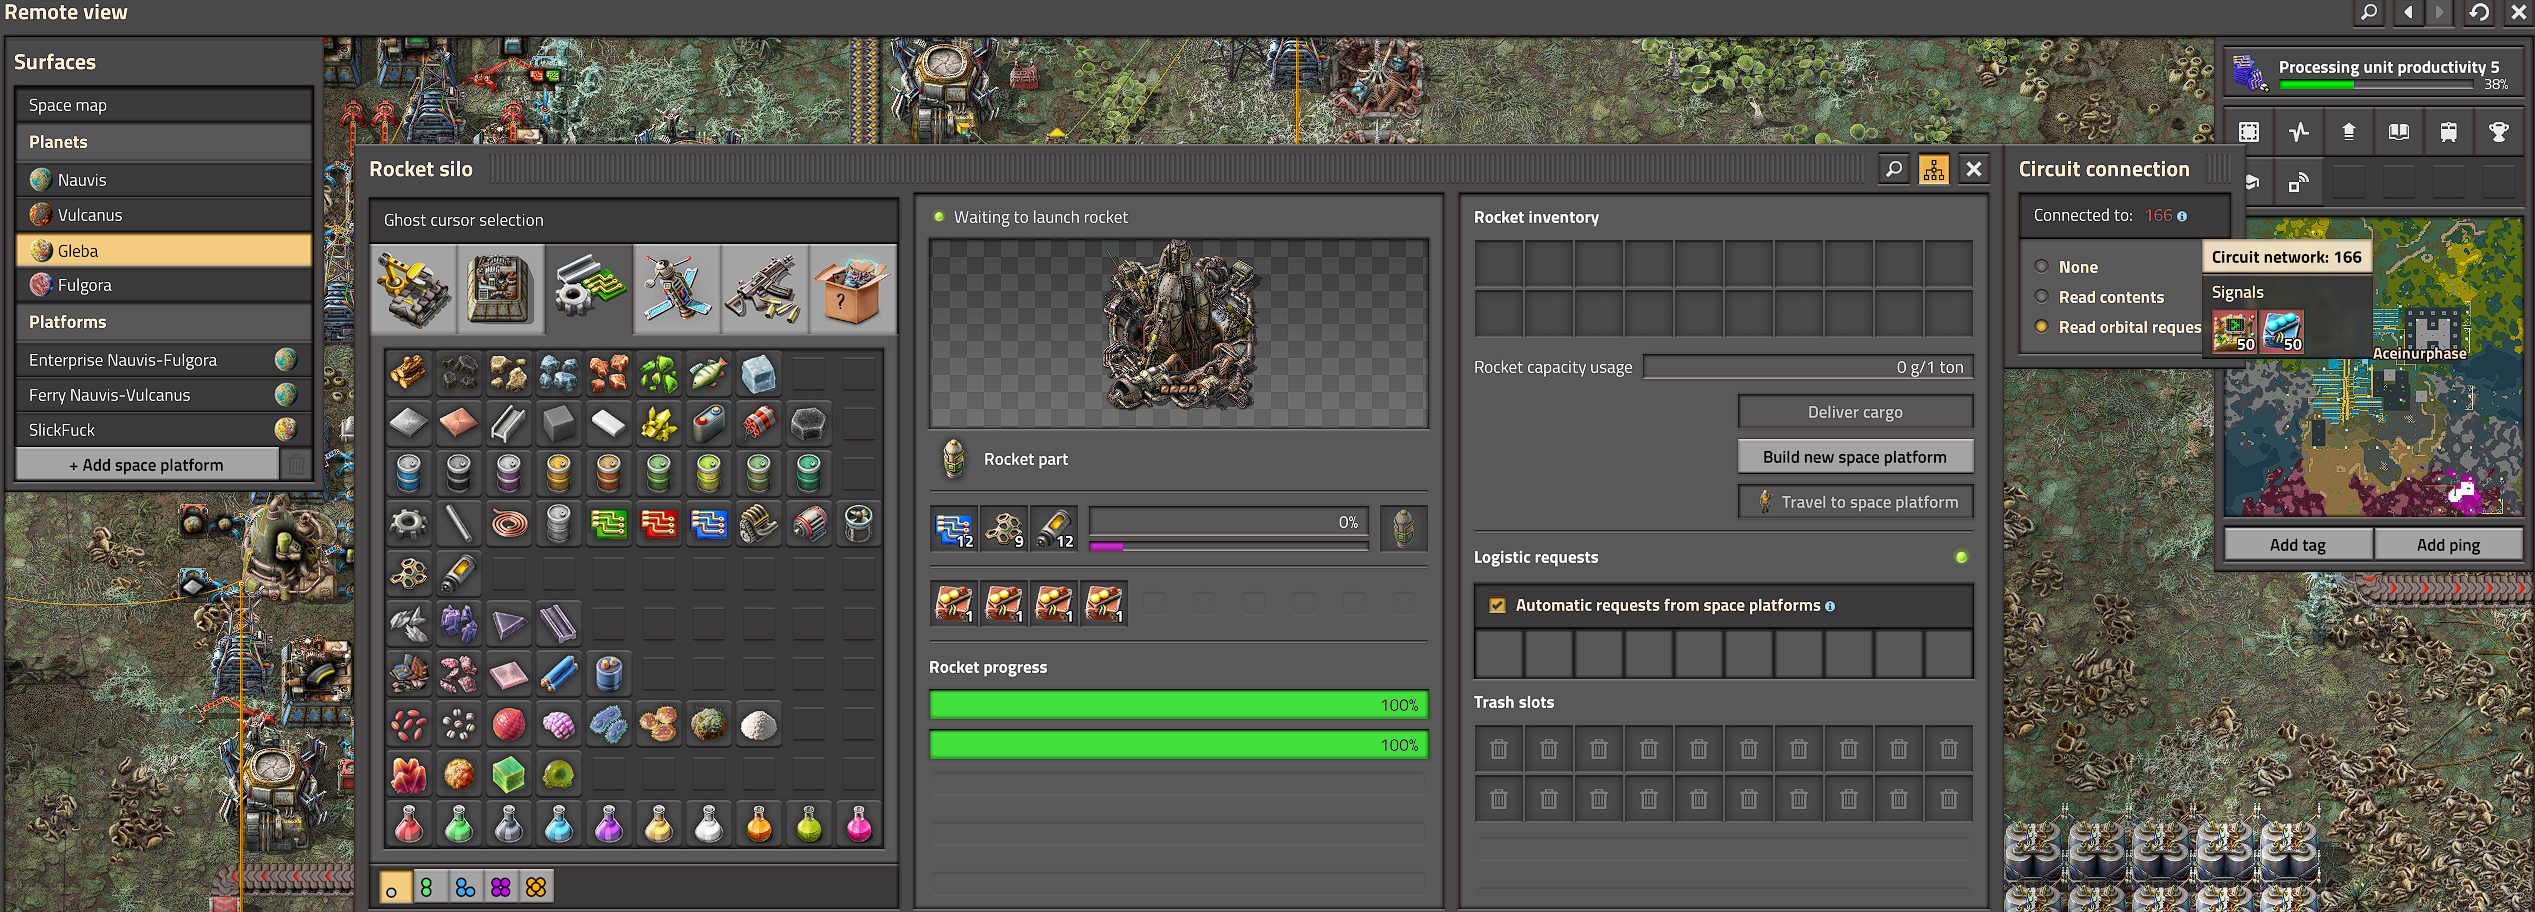The width and height of the screenshot is (2535, 912).
Task: Open the Production item category tab
Action: 501,289
